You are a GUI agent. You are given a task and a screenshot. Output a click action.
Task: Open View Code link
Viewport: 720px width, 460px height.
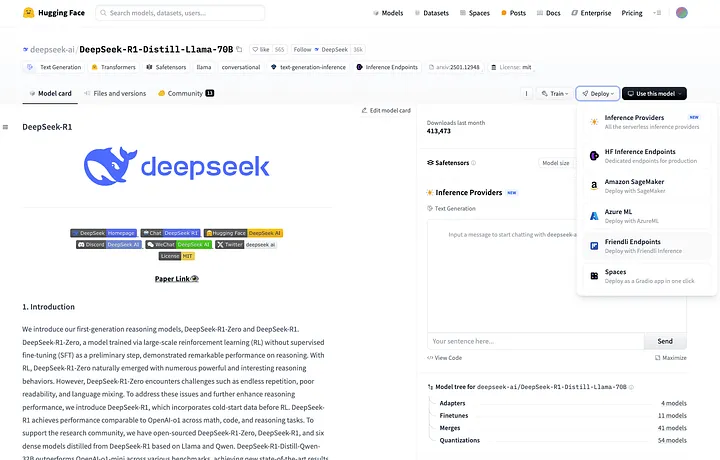click(444, 358)
